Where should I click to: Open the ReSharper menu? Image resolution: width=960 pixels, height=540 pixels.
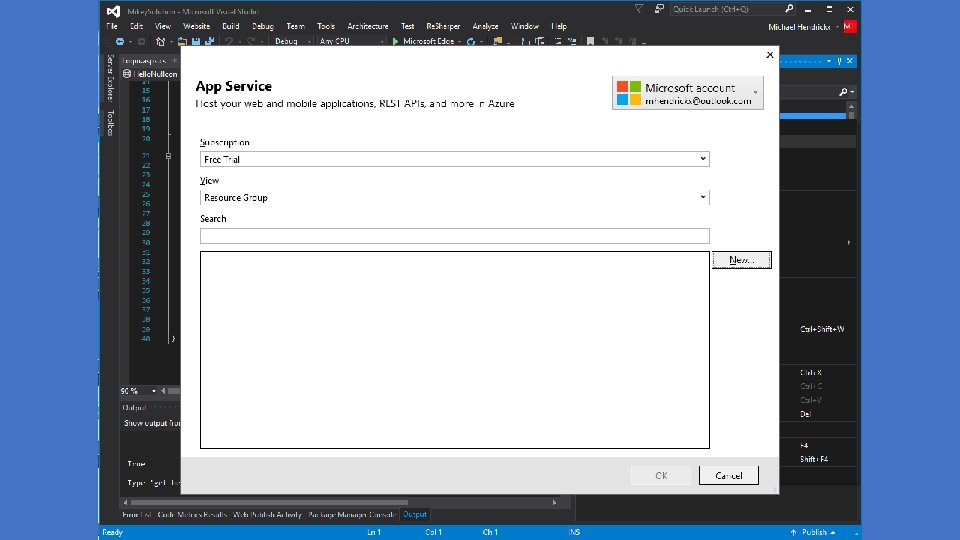(443, 26)
